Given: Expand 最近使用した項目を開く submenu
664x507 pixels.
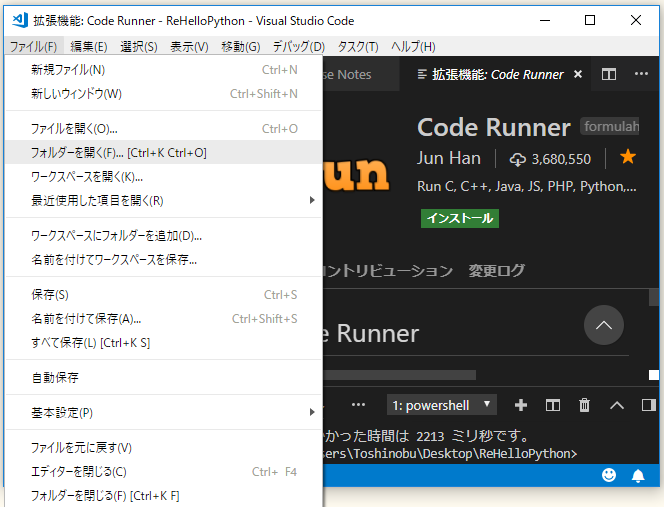Looking at the screenshot, I should pos(163,200).
